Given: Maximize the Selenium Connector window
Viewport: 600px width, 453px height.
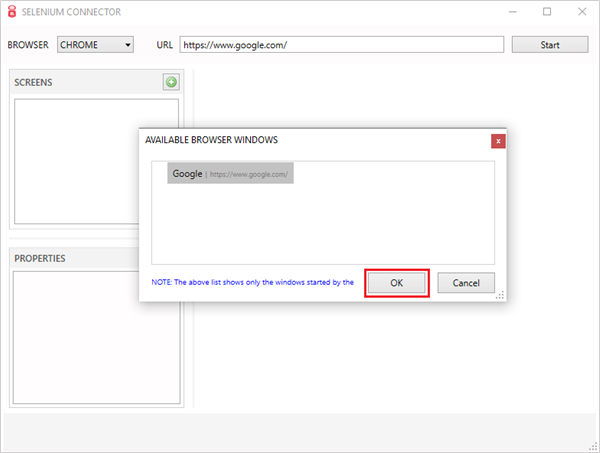Looking at the screenshot, I should [547, 12].
